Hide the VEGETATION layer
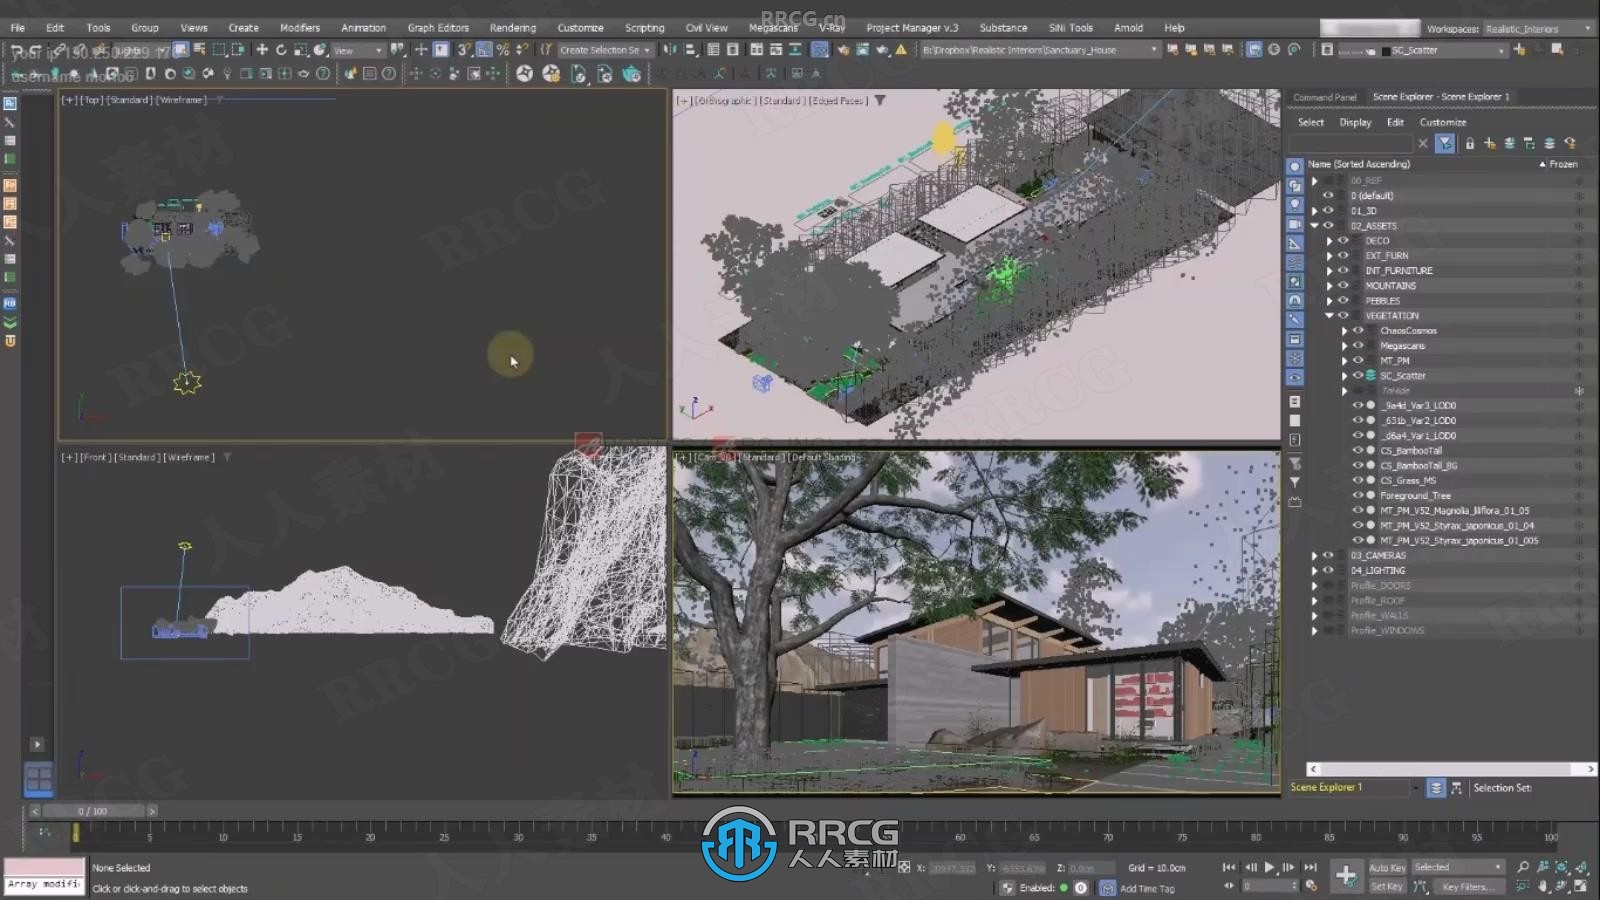 pyautogui.click(x=1343, y=316)
